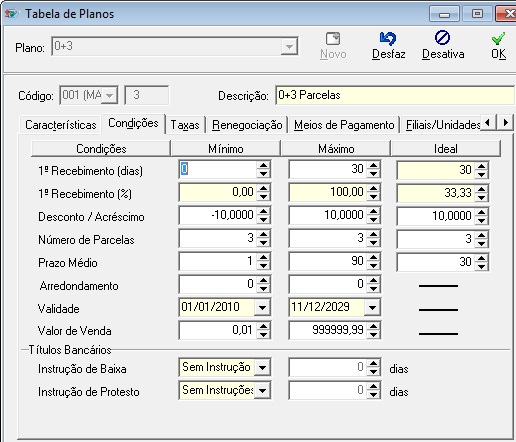Increase 1º Recebimento (dias) maximum value
The height and width of the screenshot is (442, 516).
pyautogui.click(x=373, y=165)
